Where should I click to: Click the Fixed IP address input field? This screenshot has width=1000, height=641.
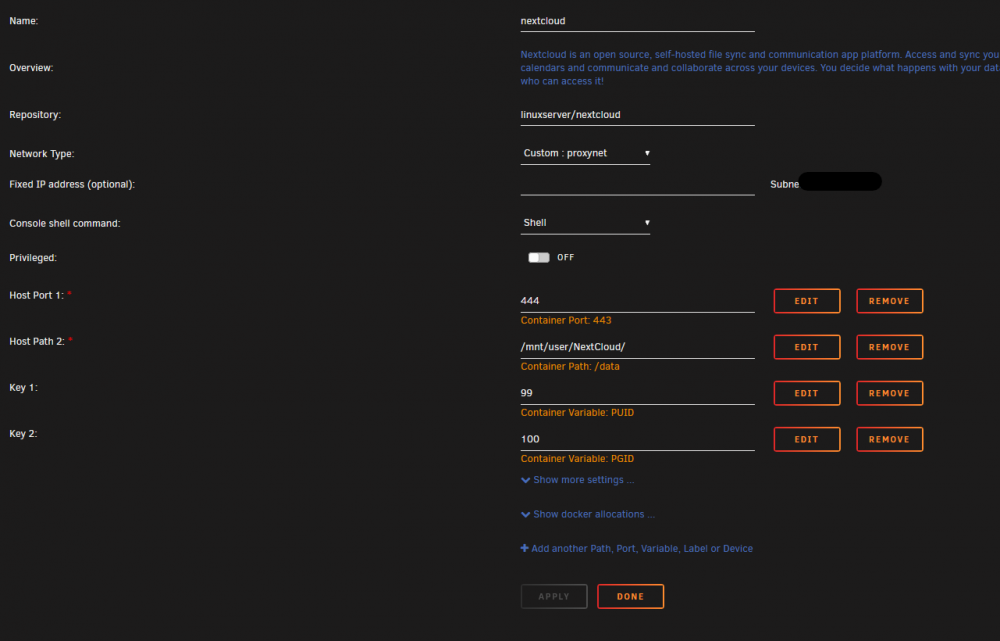[637, 184]
